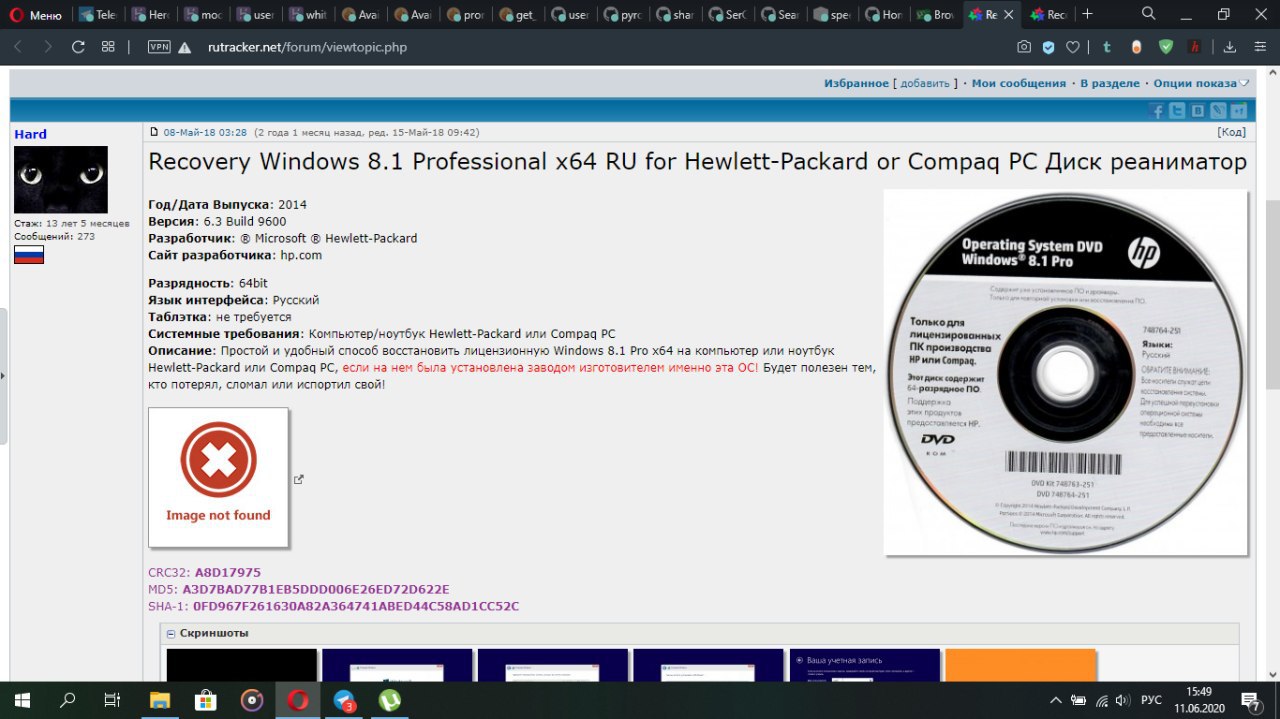The width and height of the screenshot is (1280, 719).
Task: Open the Избранное link
Action: [856, 83]
